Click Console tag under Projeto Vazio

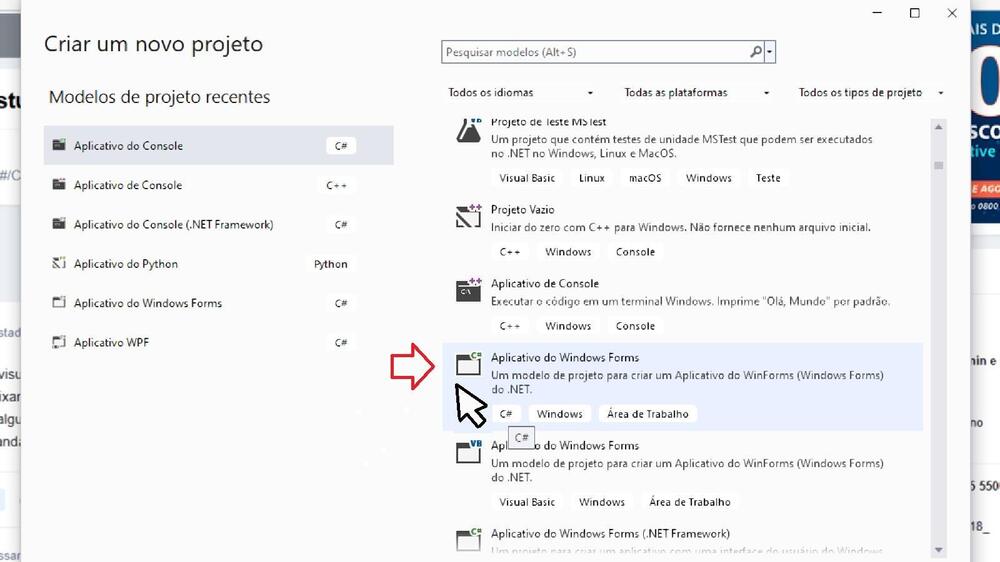635,252
